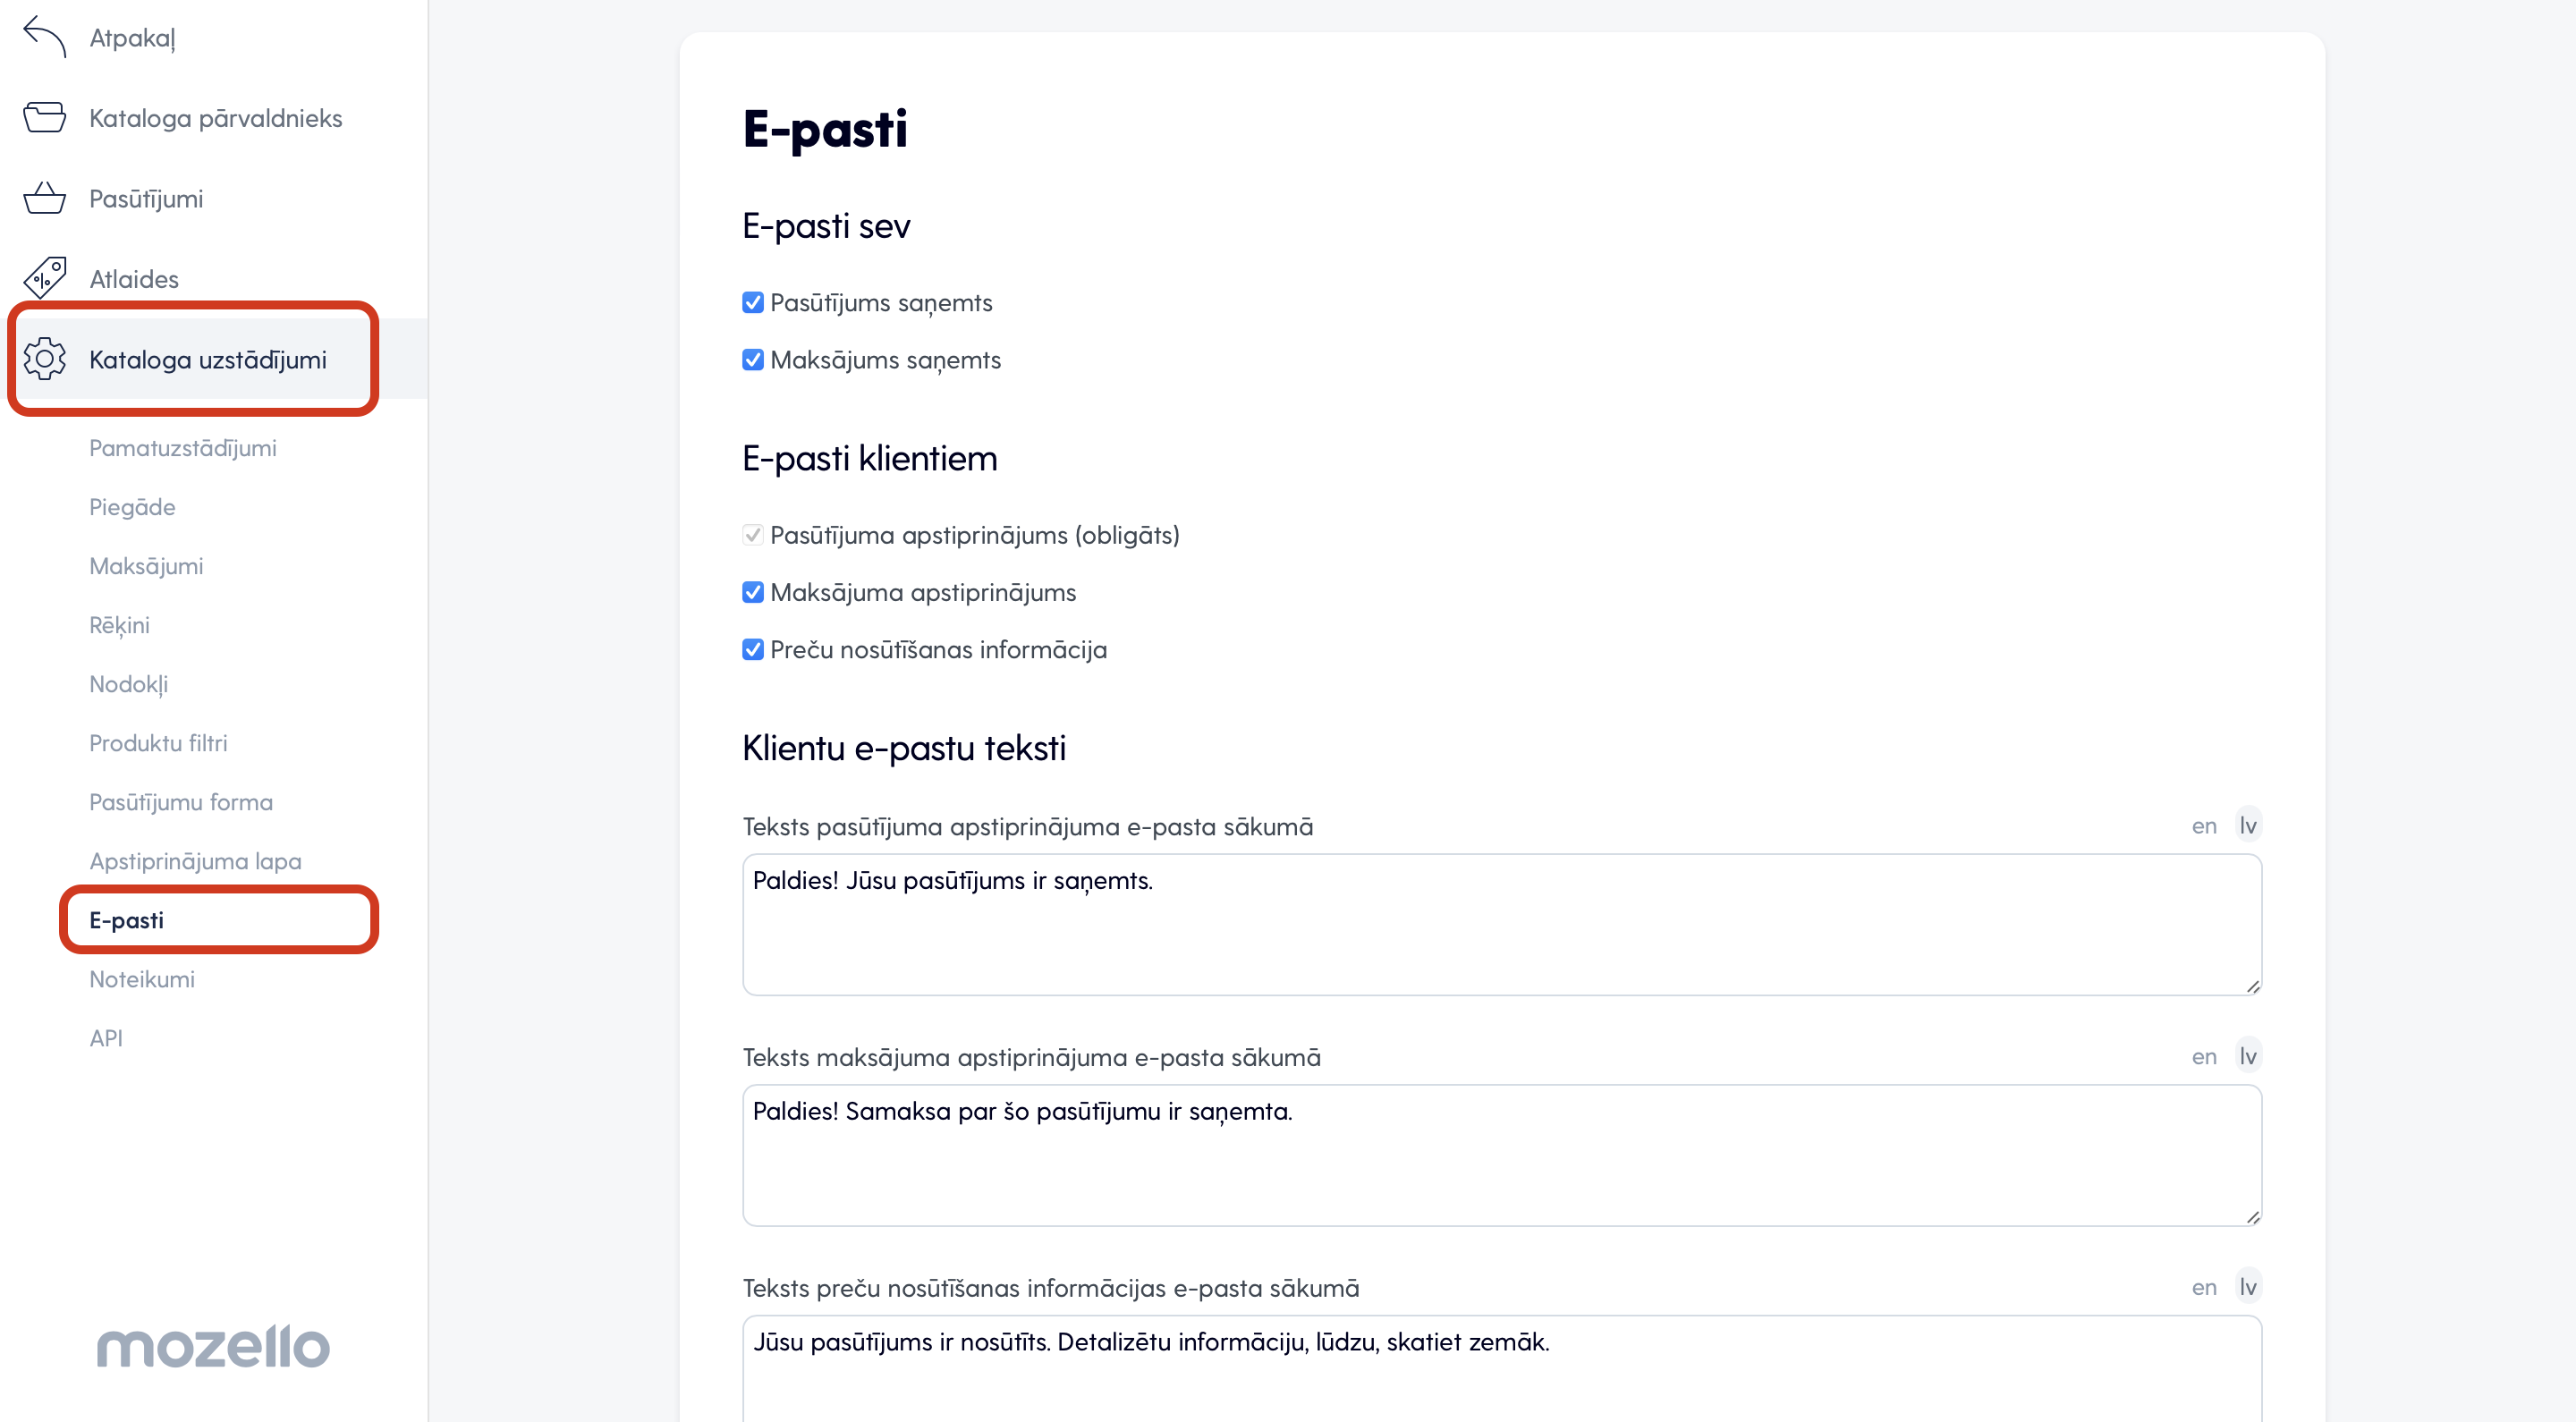
Task: Click into payment confirmation email text area
Action: point(1502,1155)
